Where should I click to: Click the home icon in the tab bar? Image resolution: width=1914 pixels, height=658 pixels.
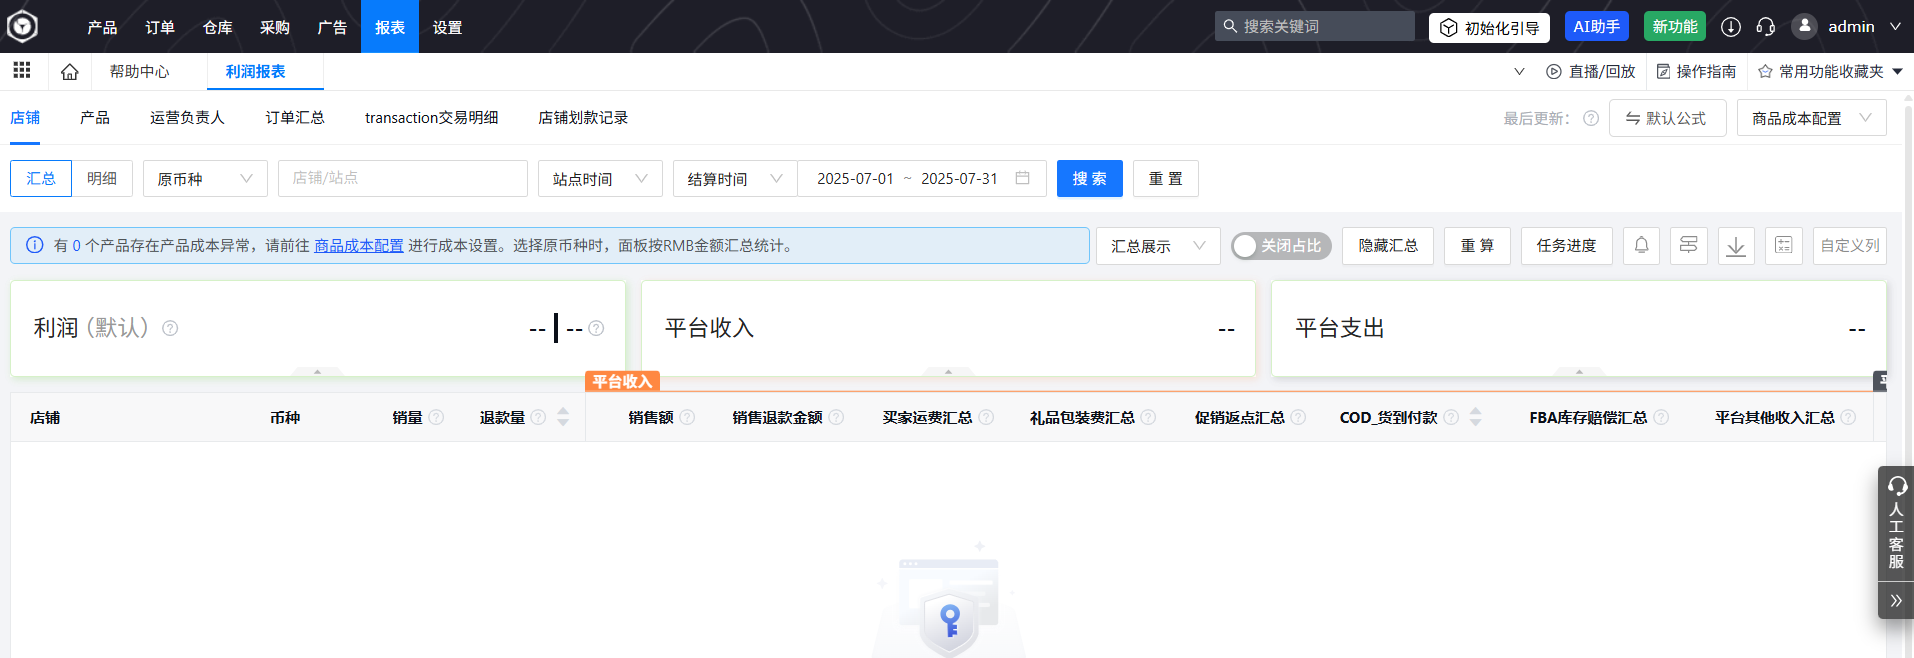pos(69,72)
